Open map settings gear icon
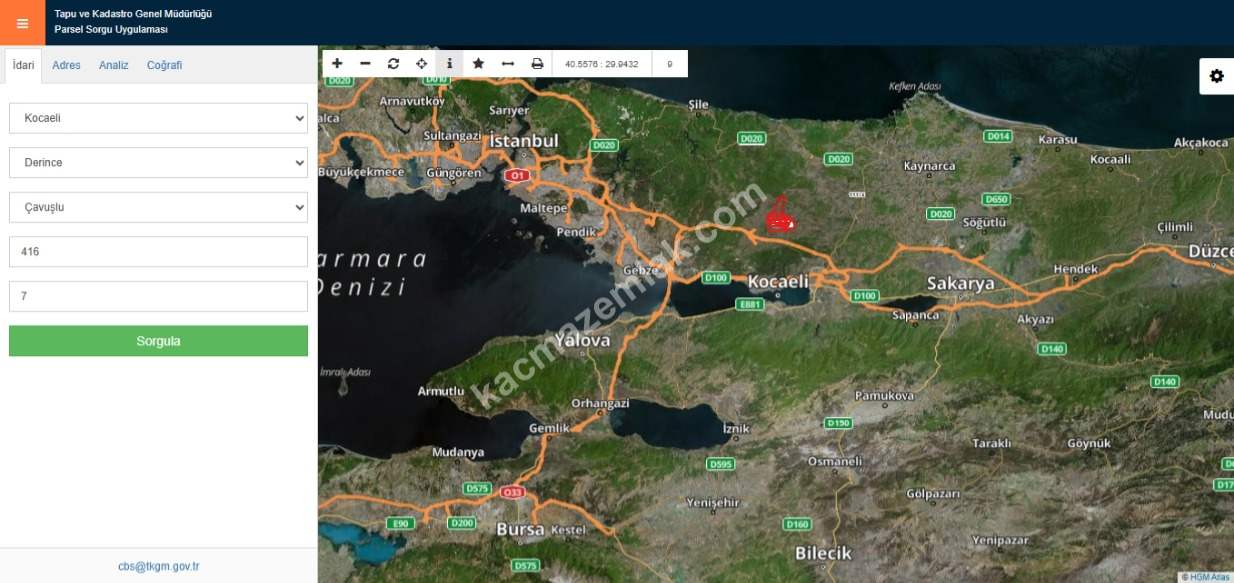Screen dimensions: 1234x583 [1216, 76]
